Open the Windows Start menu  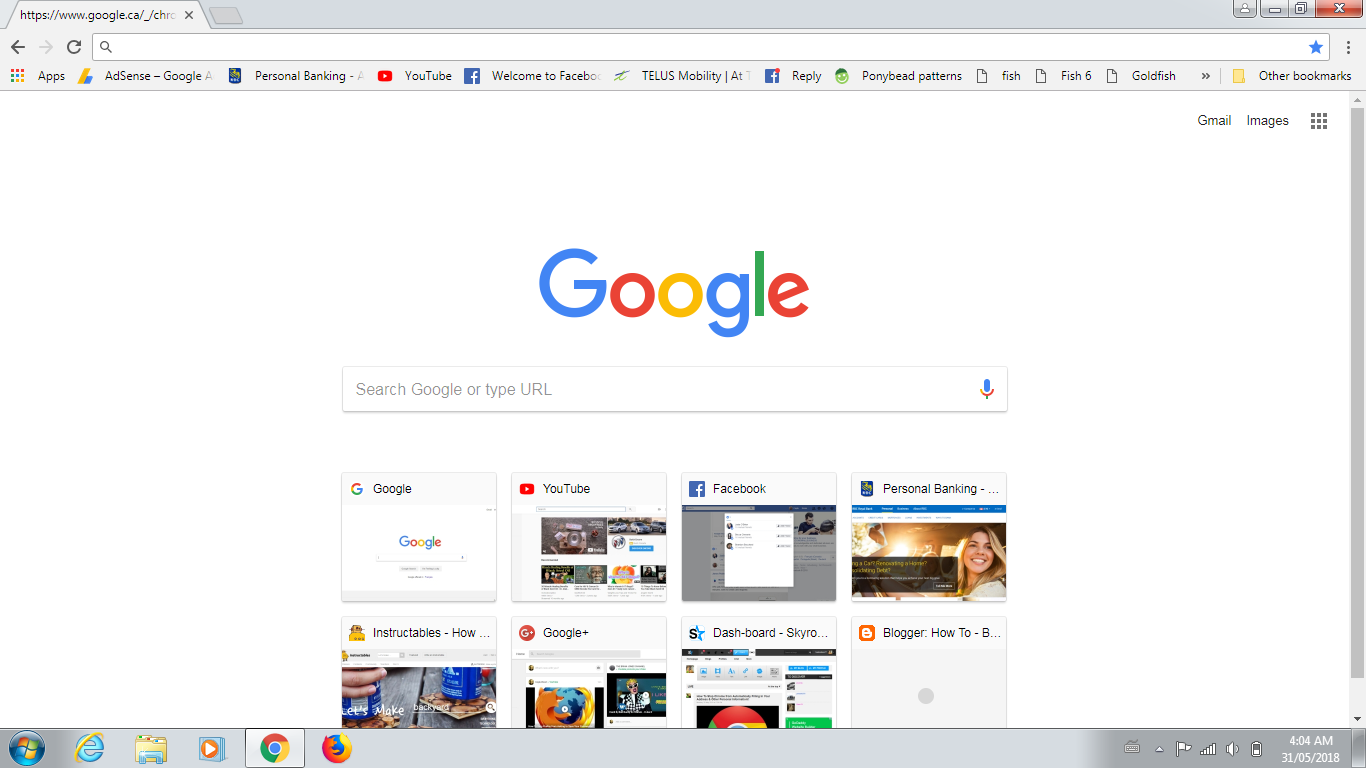coord(25,748)
